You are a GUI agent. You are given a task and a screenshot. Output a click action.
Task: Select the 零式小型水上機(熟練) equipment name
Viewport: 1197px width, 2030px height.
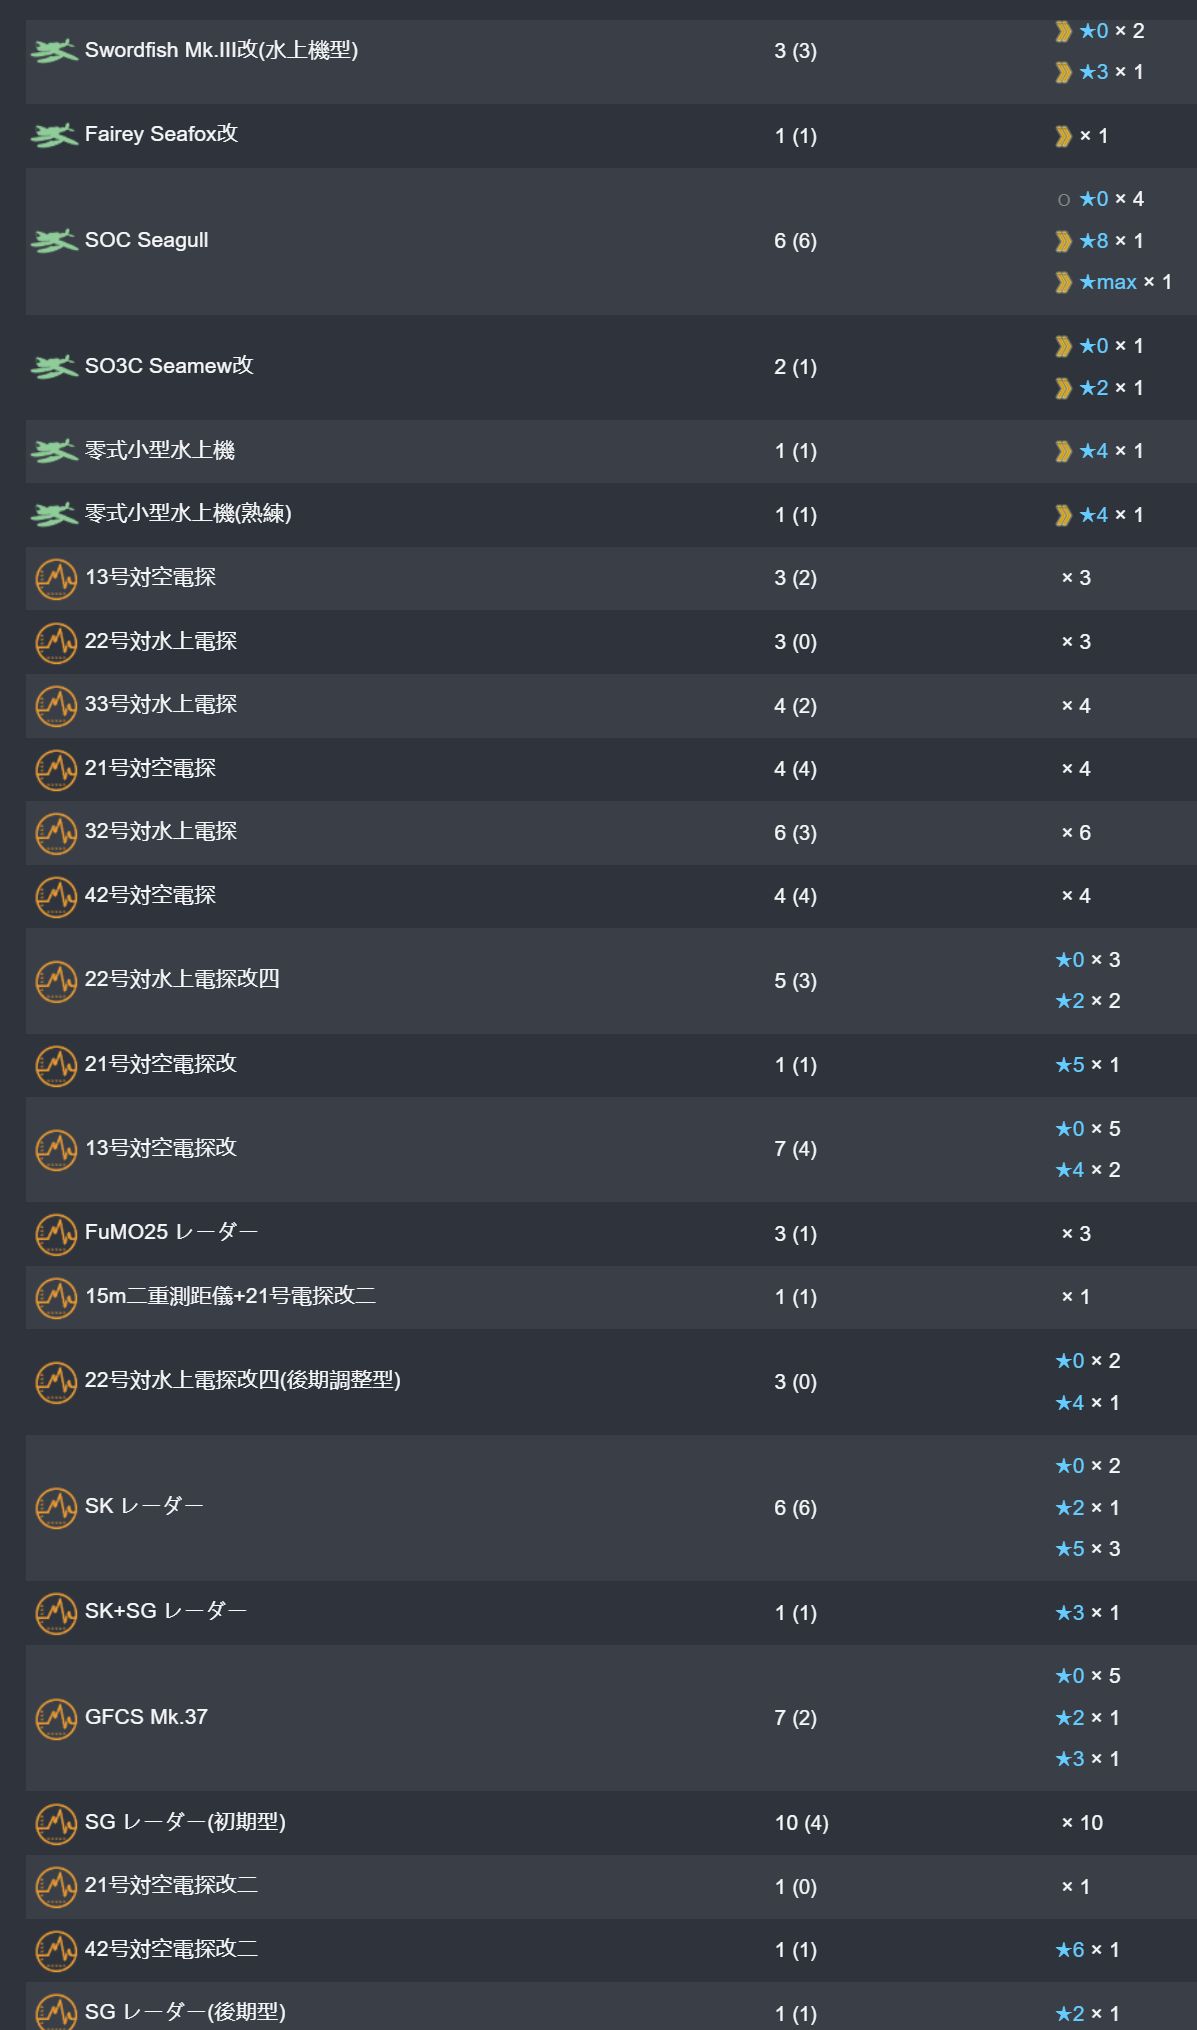tap(188, 514)
